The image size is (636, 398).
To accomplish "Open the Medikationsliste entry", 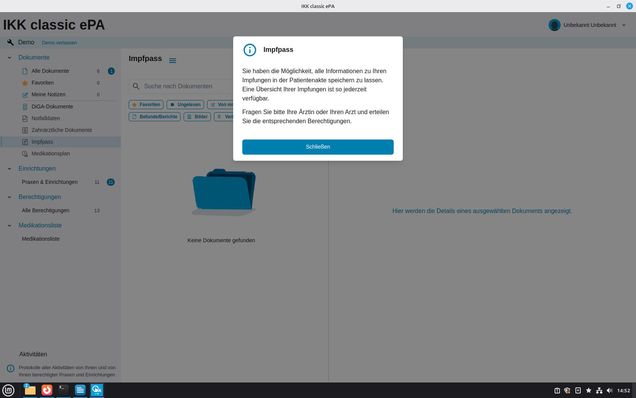I will pos(41,239).
